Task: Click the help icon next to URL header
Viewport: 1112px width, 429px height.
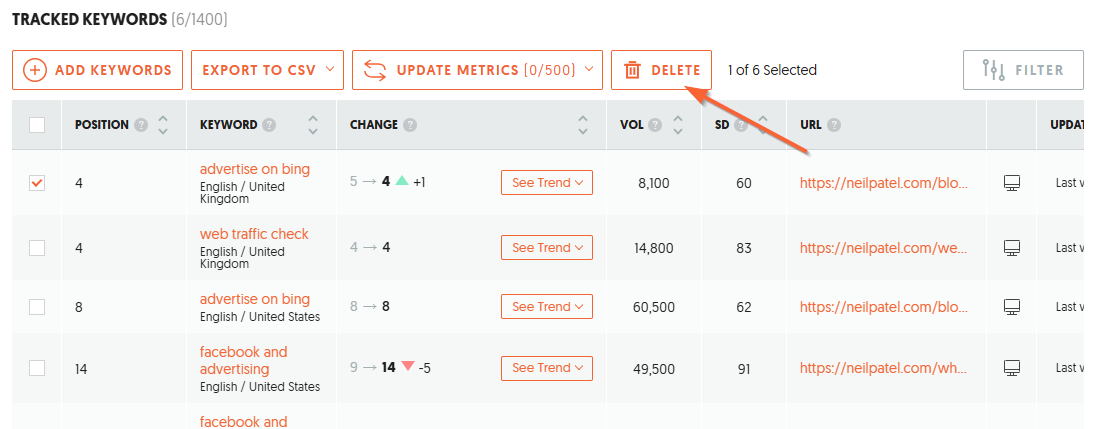Action: 833,125
